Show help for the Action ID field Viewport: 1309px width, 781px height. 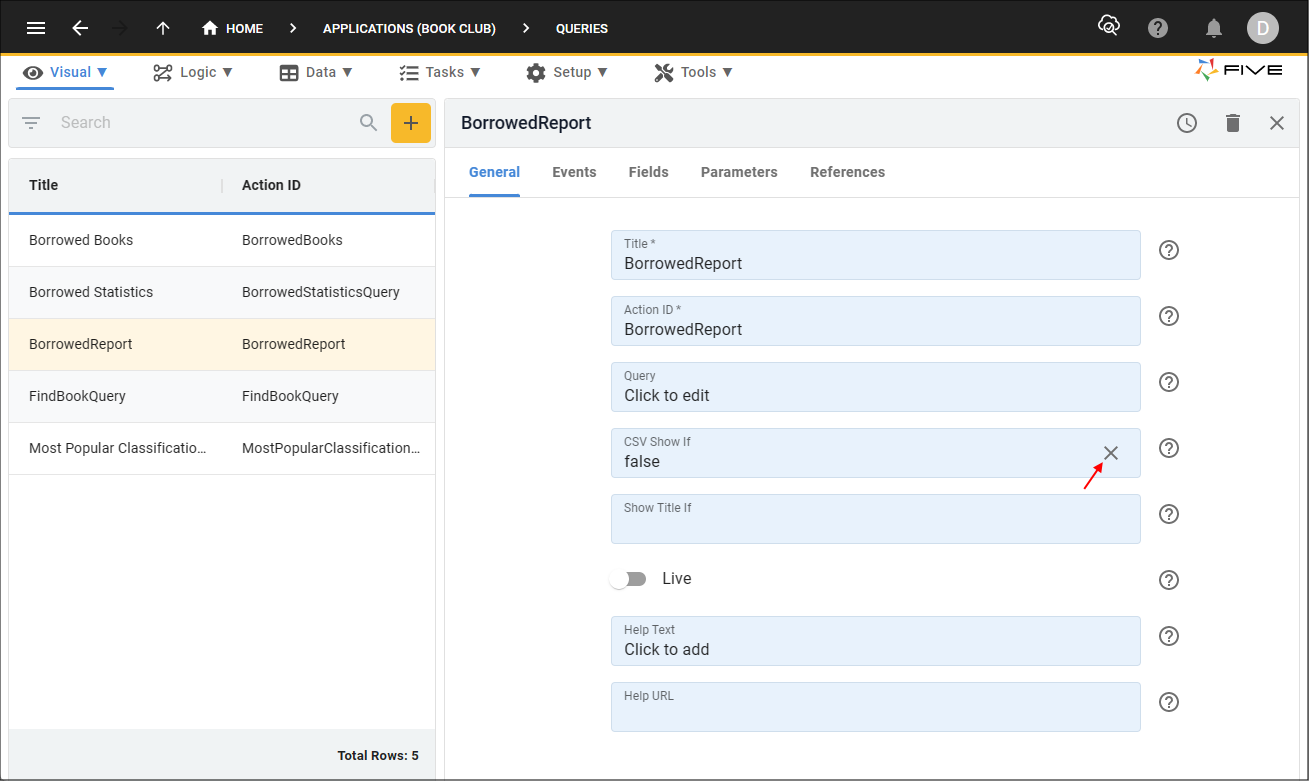click(1169, 316)
